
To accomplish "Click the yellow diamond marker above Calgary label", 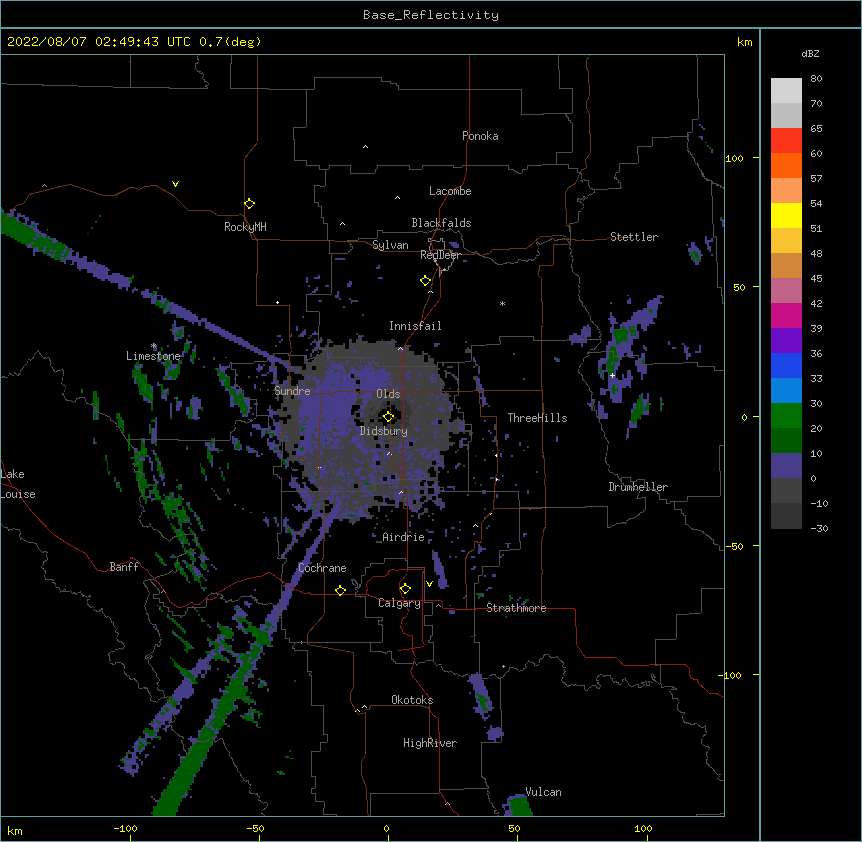I will (x=405, y=588).
